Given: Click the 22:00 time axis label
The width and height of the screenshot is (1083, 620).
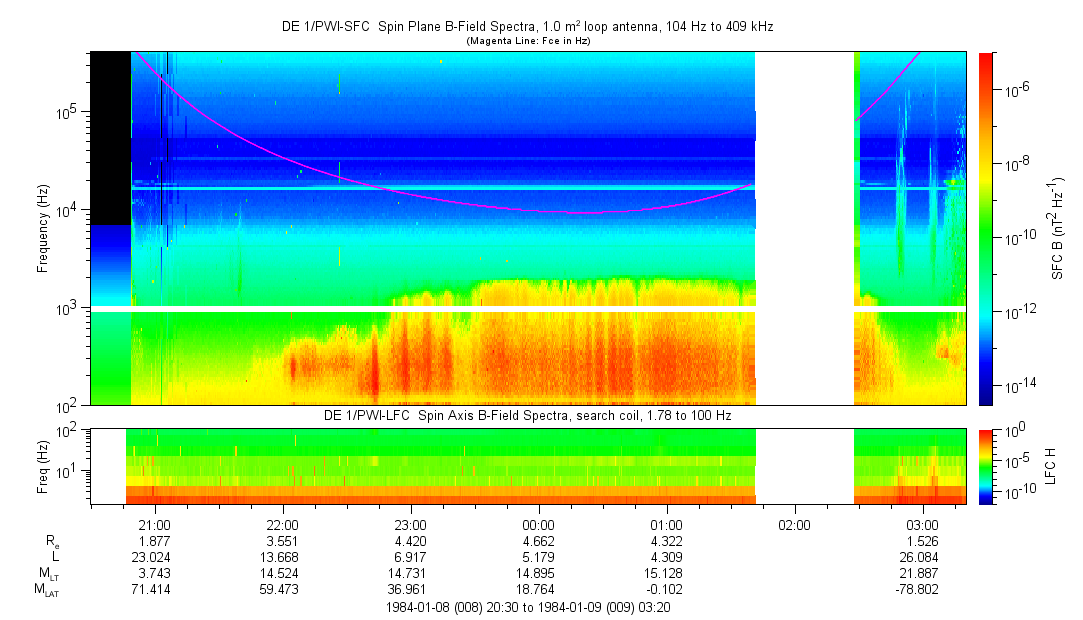Looking at the screenshot, I should click(283, 525).
